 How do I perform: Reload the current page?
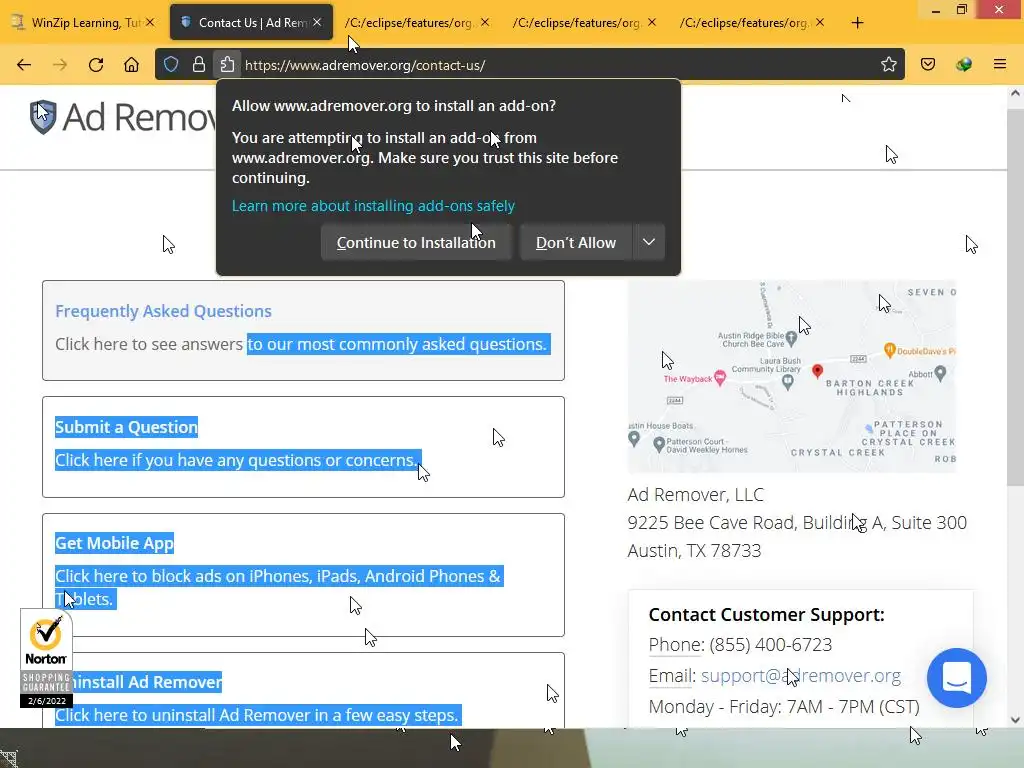click(x=96, y=65)
